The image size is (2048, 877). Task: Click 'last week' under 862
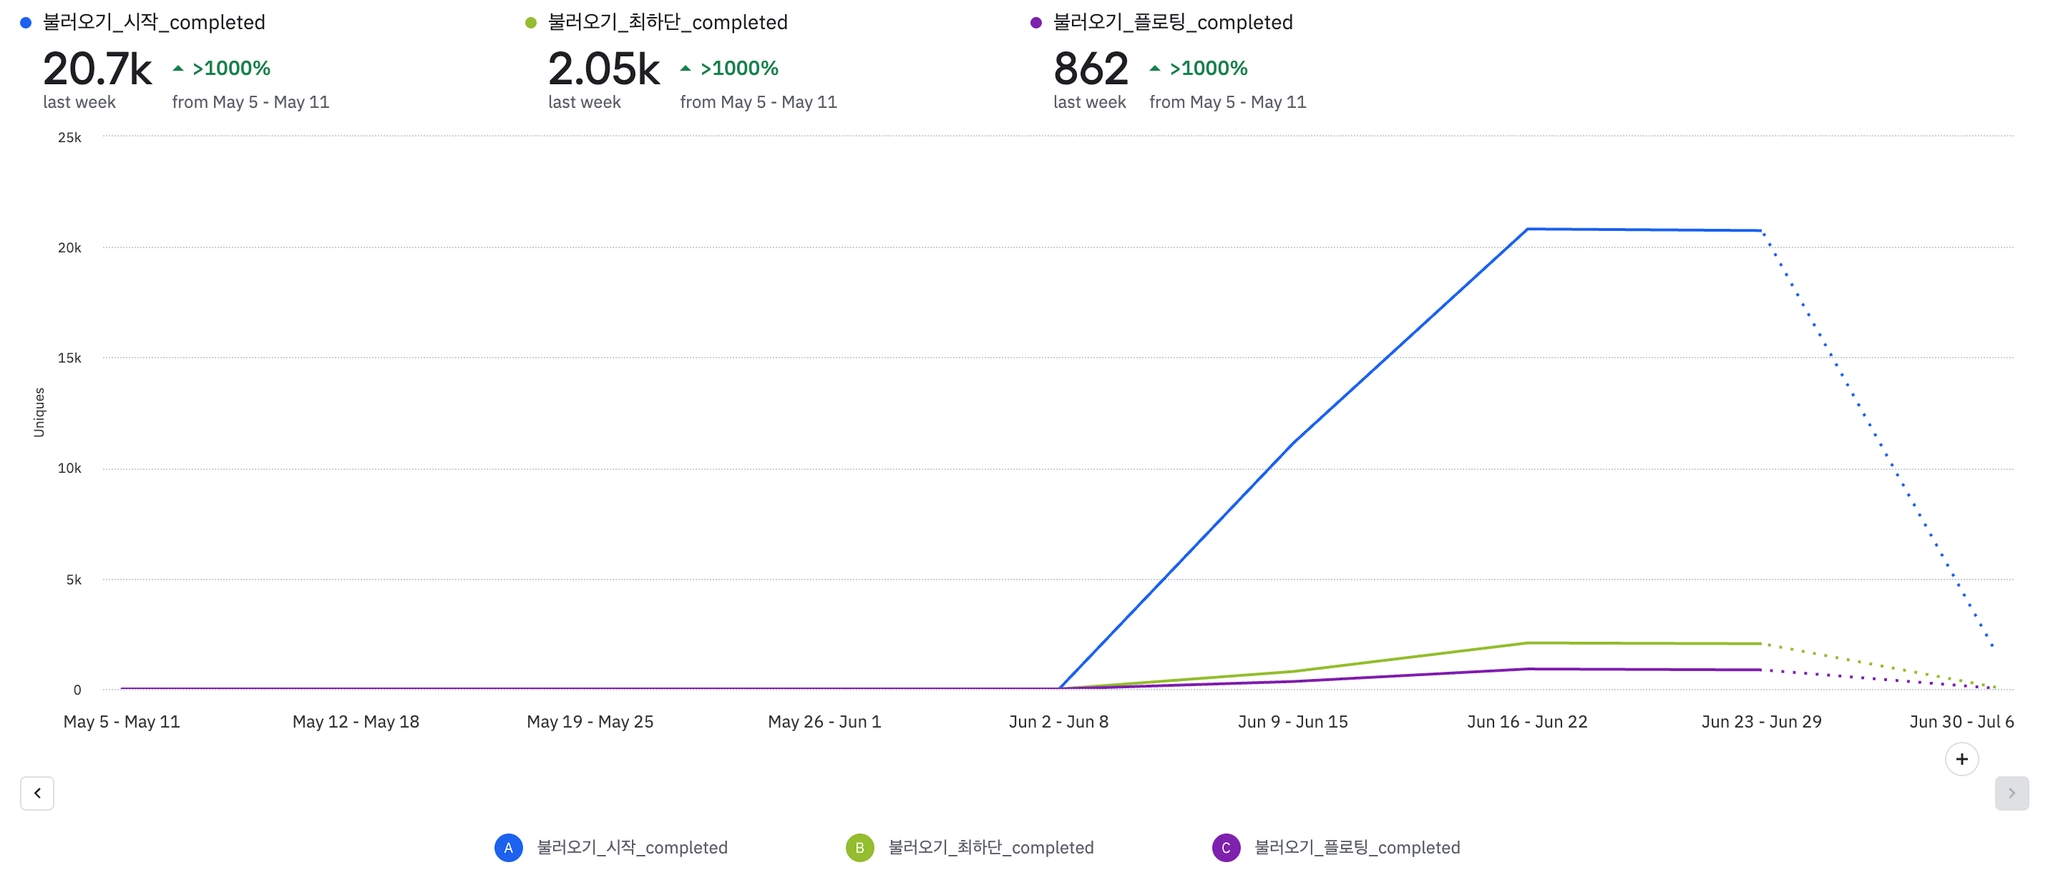(x=1089, y=102)
